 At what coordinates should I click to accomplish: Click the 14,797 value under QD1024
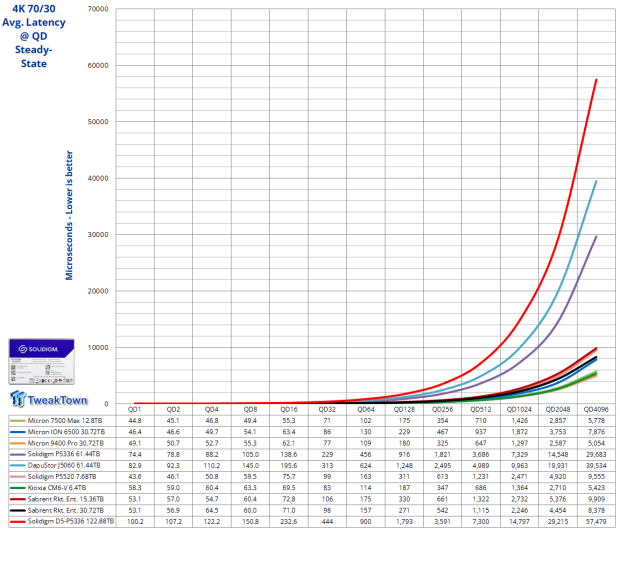click(519, 521)
